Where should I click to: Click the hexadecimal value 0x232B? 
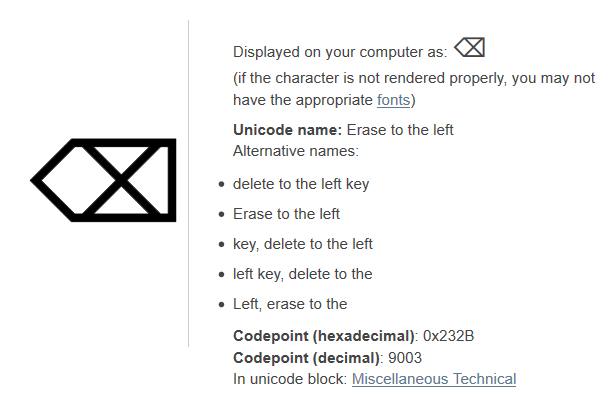coord(448,336)
